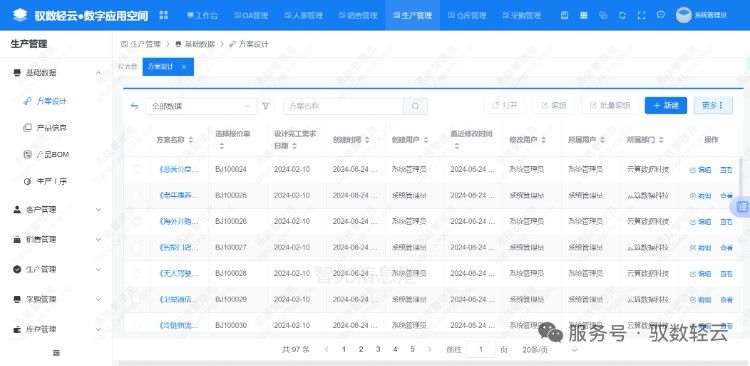Tick the checkbox for row BJ100024
This screenshot has width=750, height=366.
(x=136, y=169)
